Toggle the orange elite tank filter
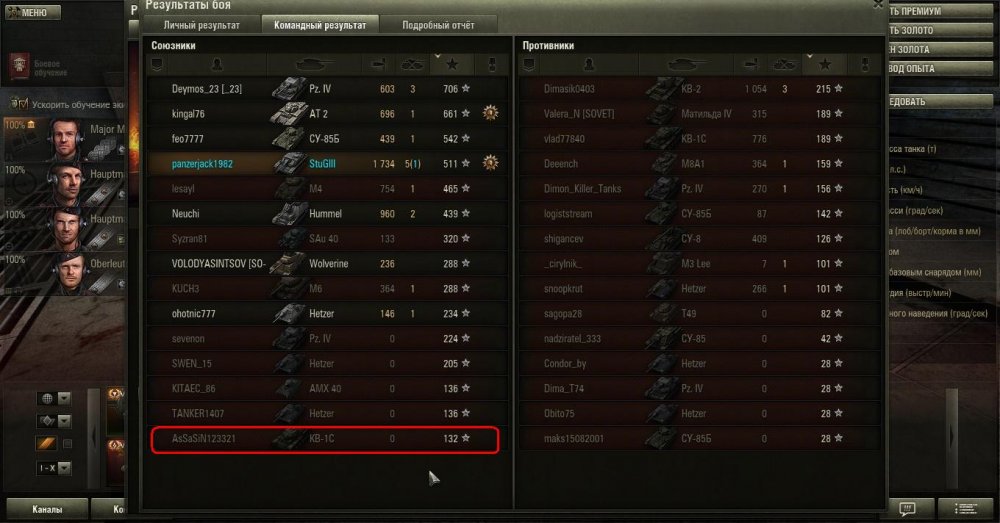This screenshot has height=523, width=1000. 47,443
